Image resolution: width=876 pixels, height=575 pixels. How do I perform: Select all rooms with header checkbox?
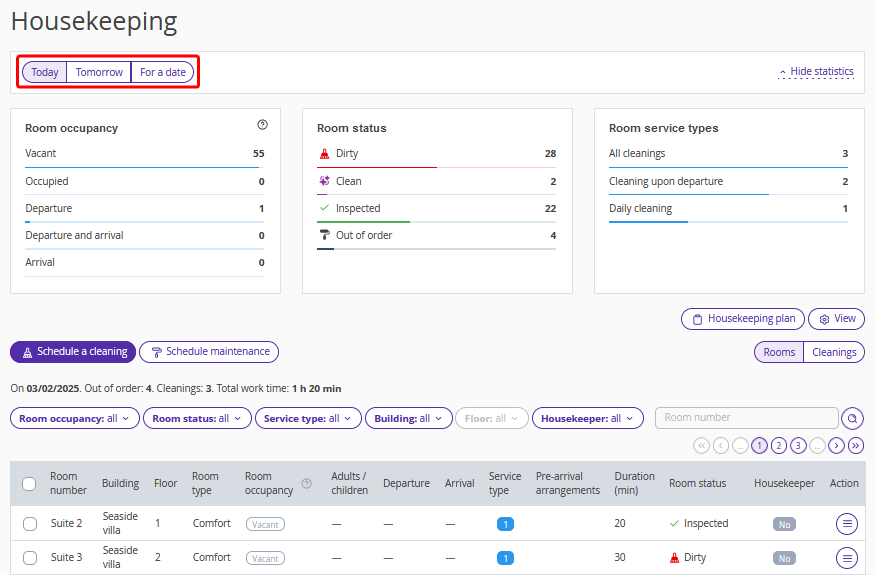(29, 484)
